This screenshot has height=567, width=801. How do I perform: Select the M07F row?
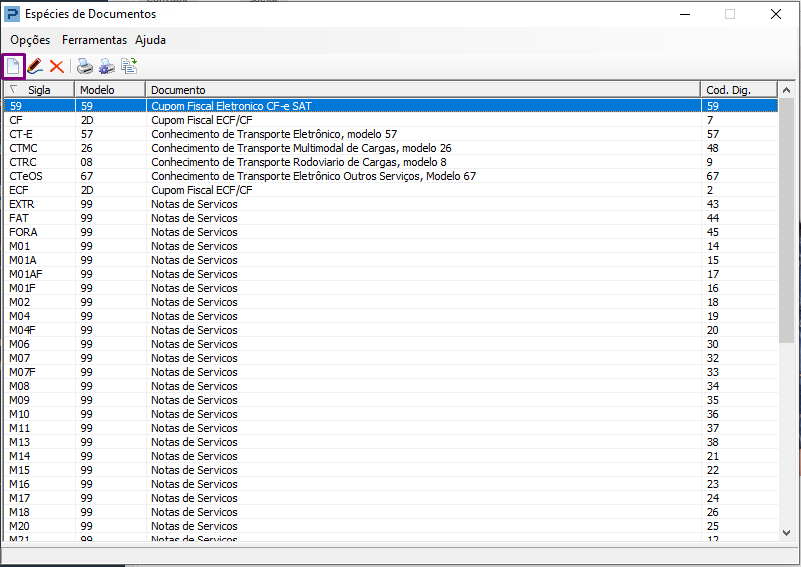(391, 372)
